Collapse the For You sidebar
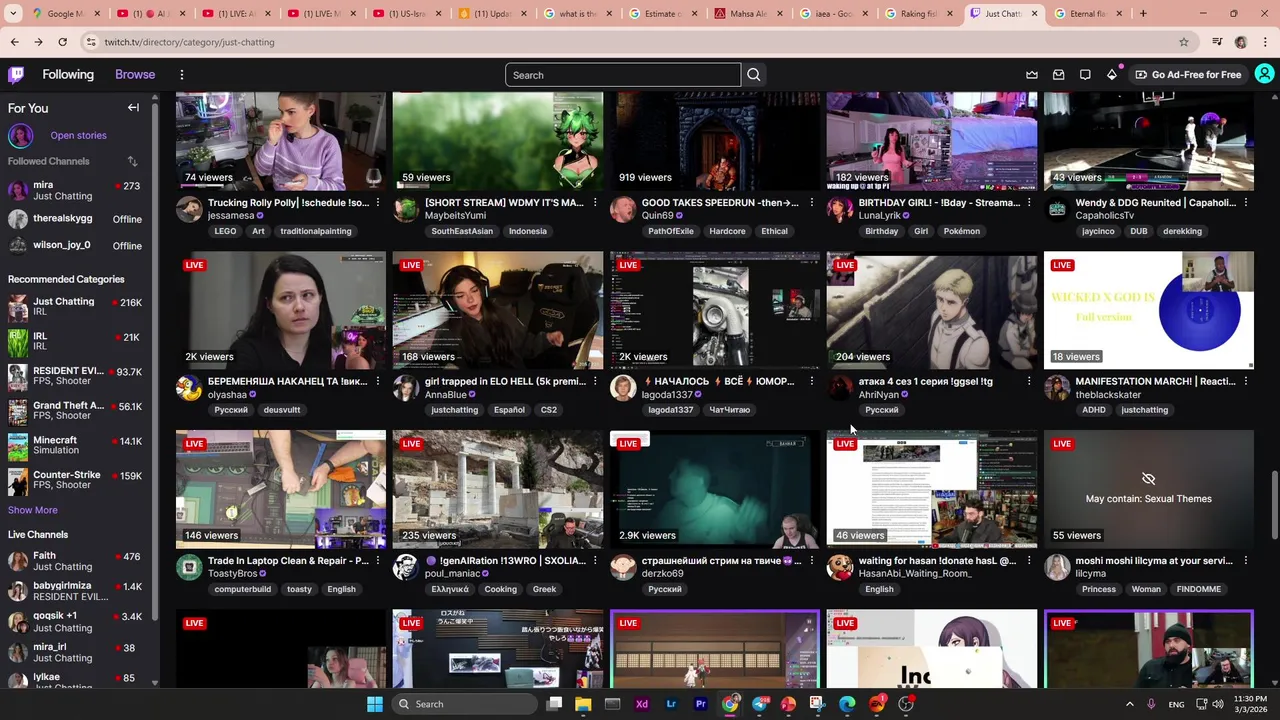The height and width of the screenshot is (720, 1280). click(x=133, y=108)
